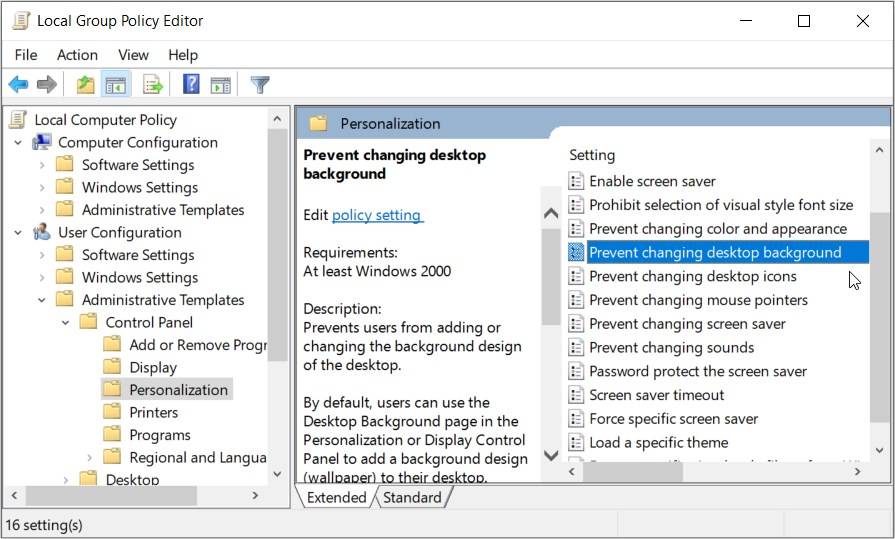Select the Display folder in the tree
The image size is (895, 539).
[x=152, y=368]
